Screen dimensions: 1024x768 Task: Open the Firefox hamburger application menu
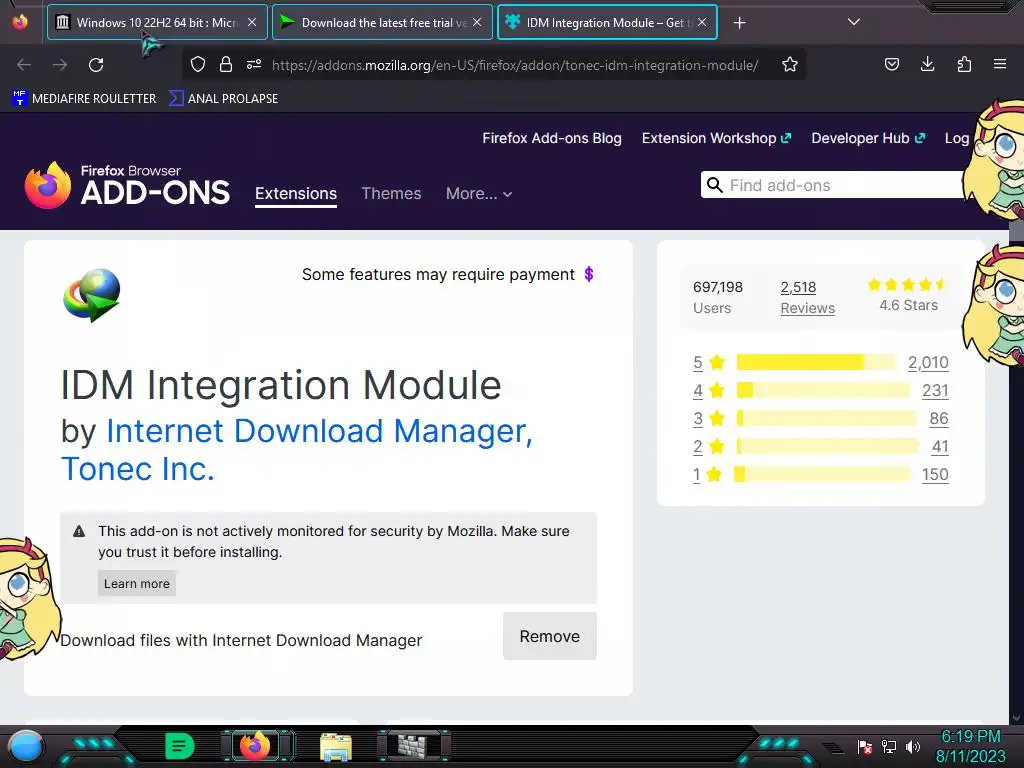[x=1000, y=64]
